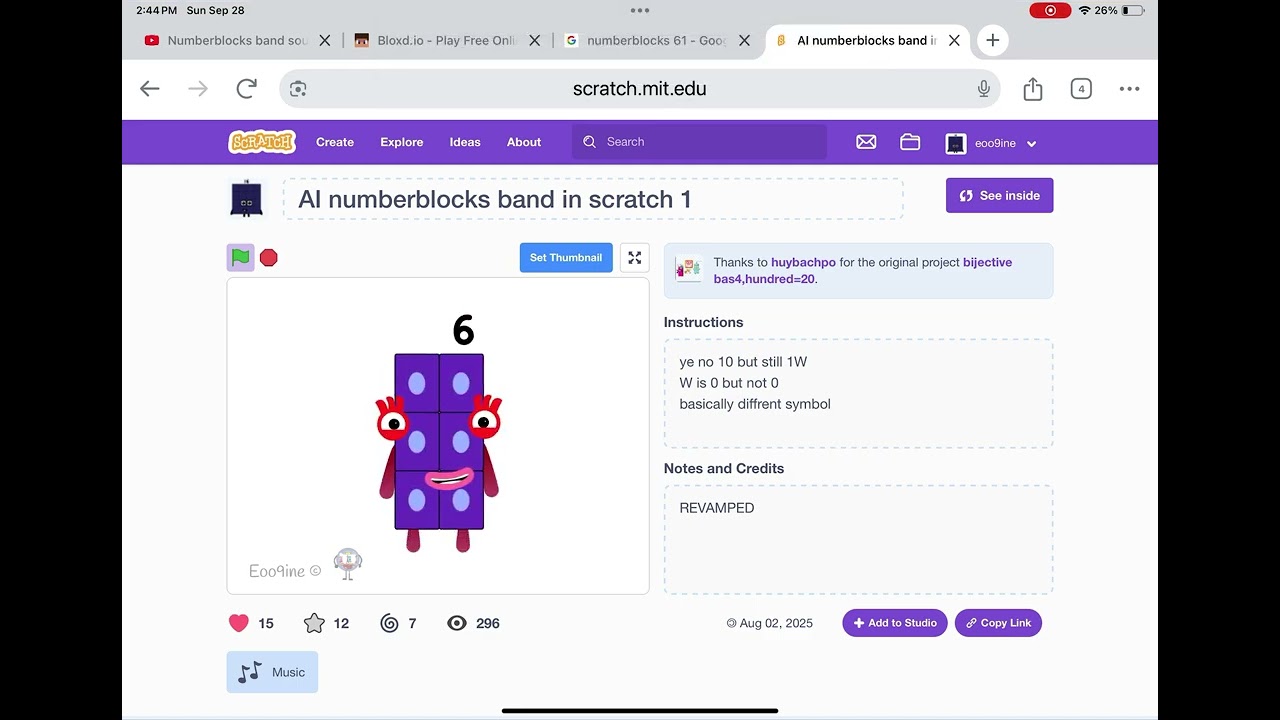
Task: Edit the Instructions text box
Action: [858, 393]
